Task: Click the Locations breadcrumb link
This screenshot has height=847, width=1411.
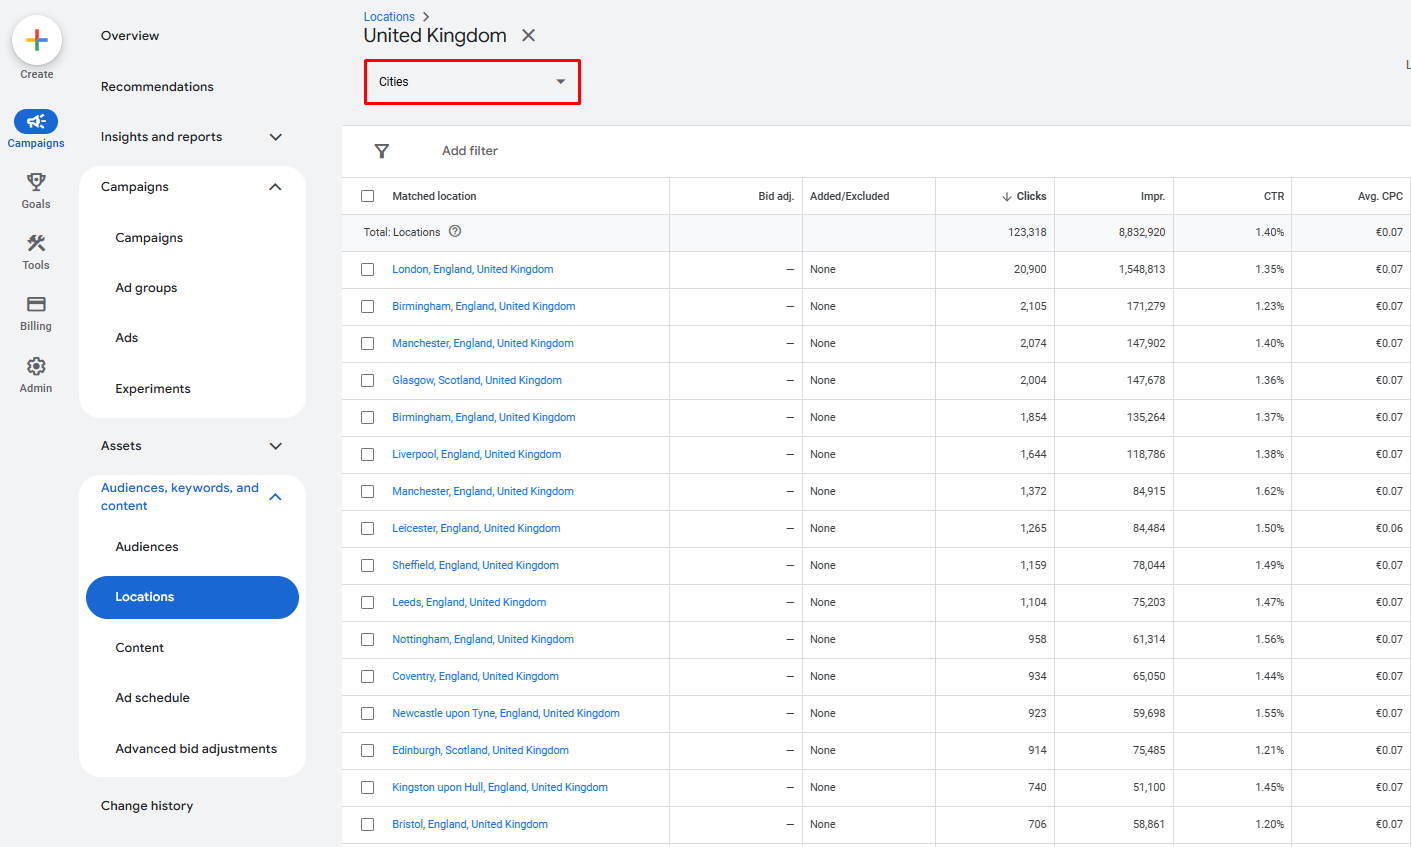Action: (389, 17)
